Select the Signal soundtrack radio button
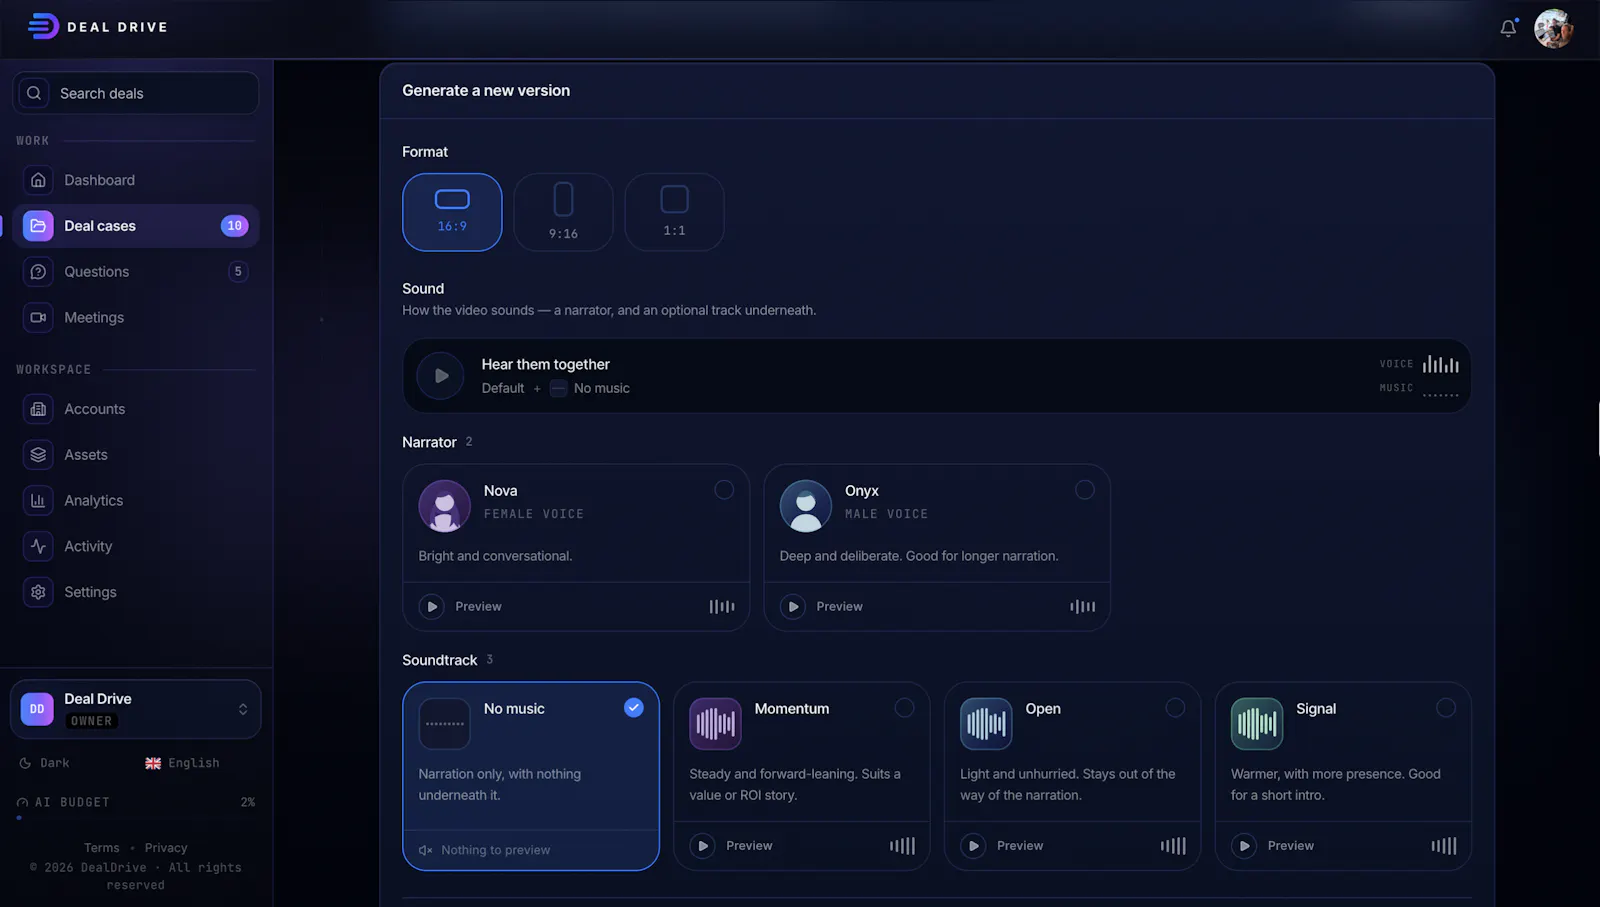This screenshot has width=1600, height=907. (1446, 708)
